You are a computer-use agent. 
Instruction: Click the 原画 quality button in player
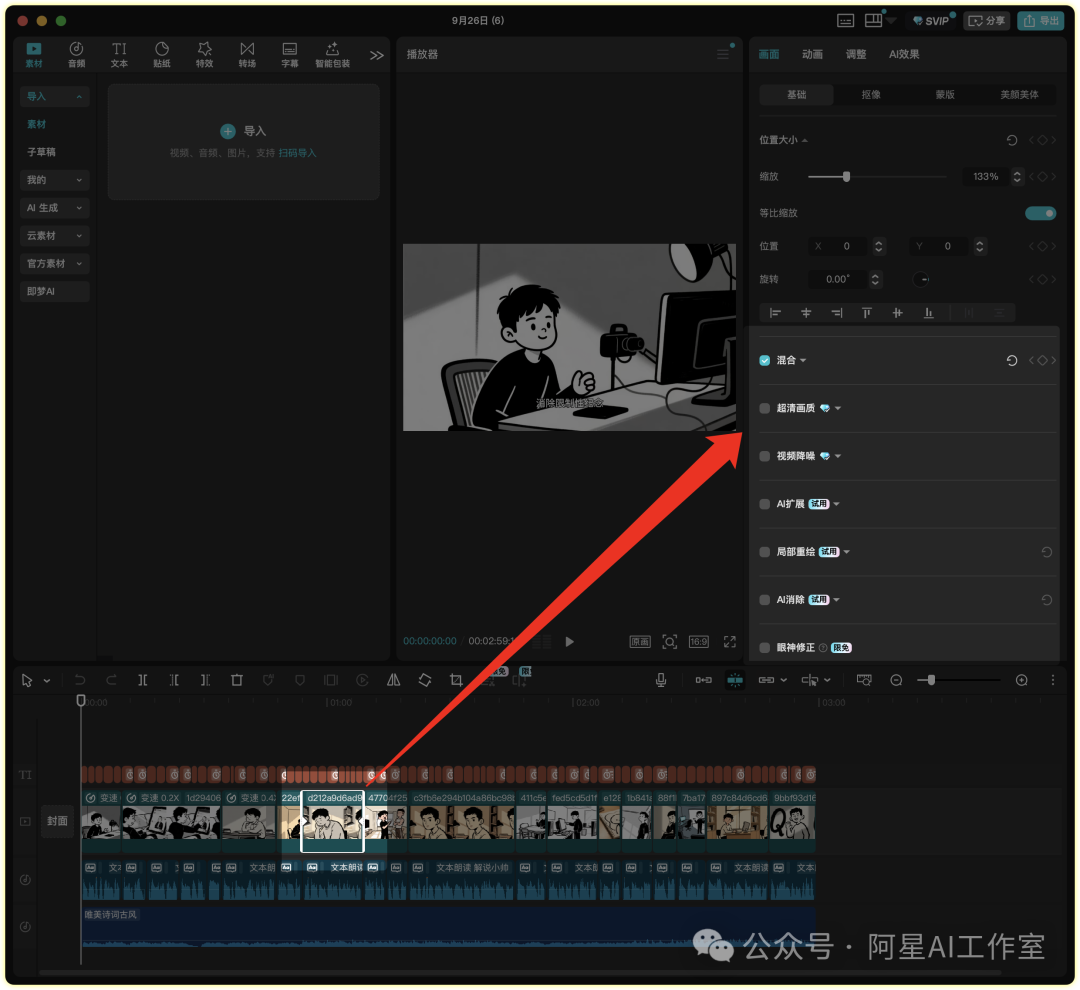[640, 641]
